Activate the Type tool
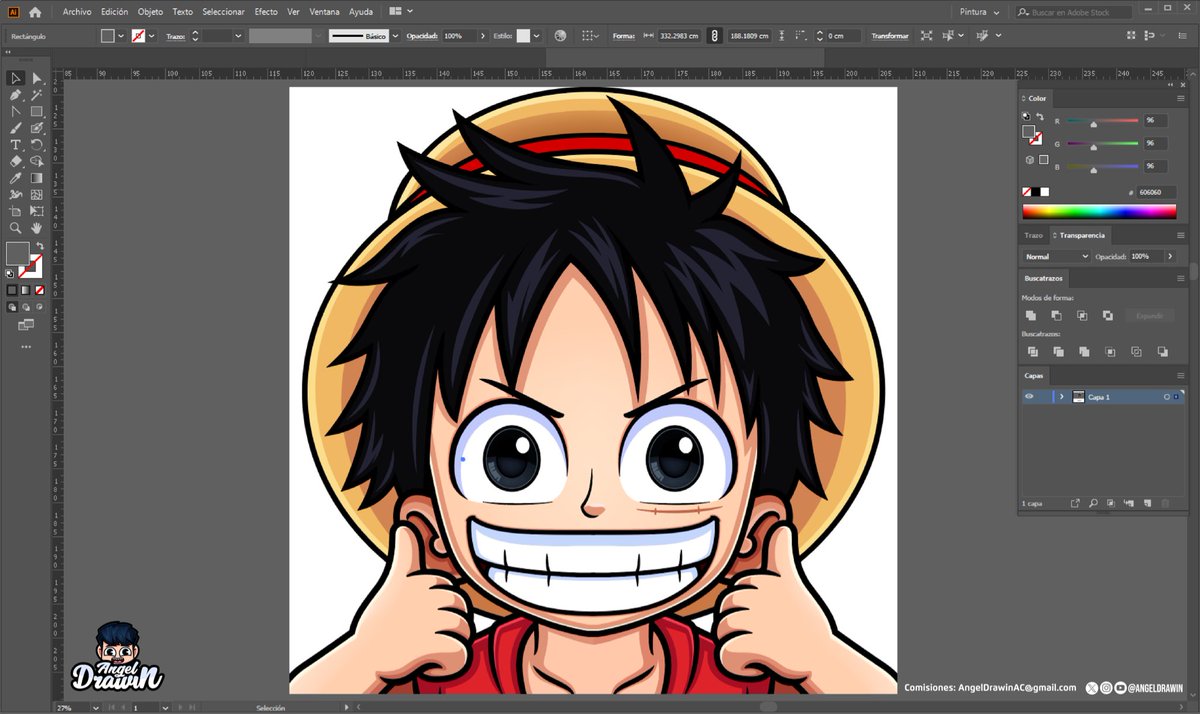Viewport: 1200px width, 714px height. point(14,146)
